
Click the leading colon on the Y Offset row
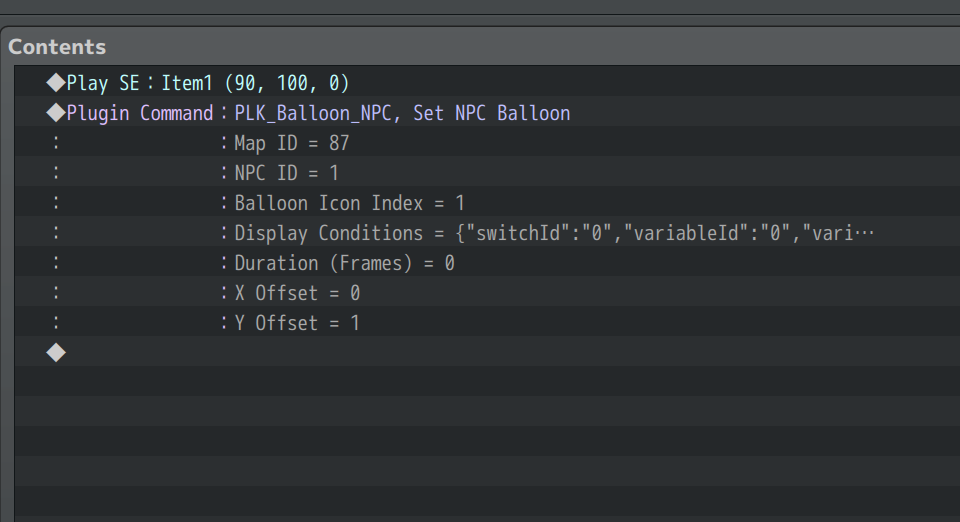point(56,323)
